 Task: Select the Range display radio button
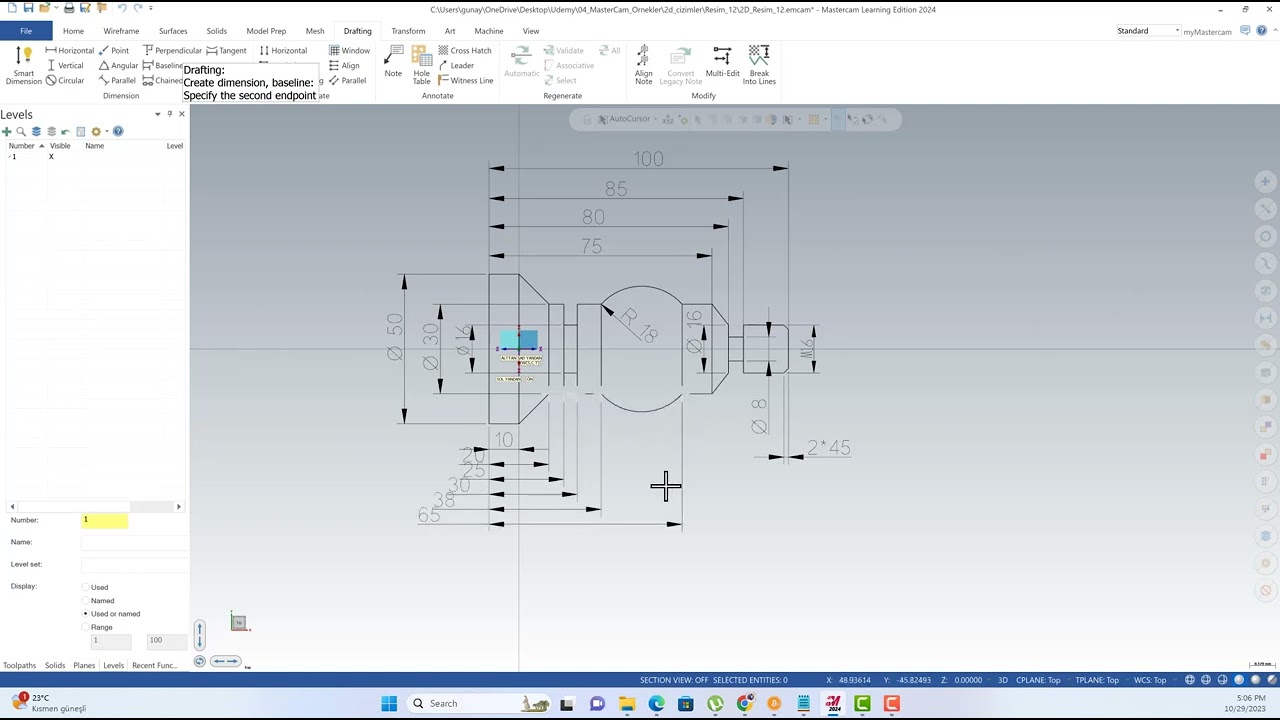point(85,627)
